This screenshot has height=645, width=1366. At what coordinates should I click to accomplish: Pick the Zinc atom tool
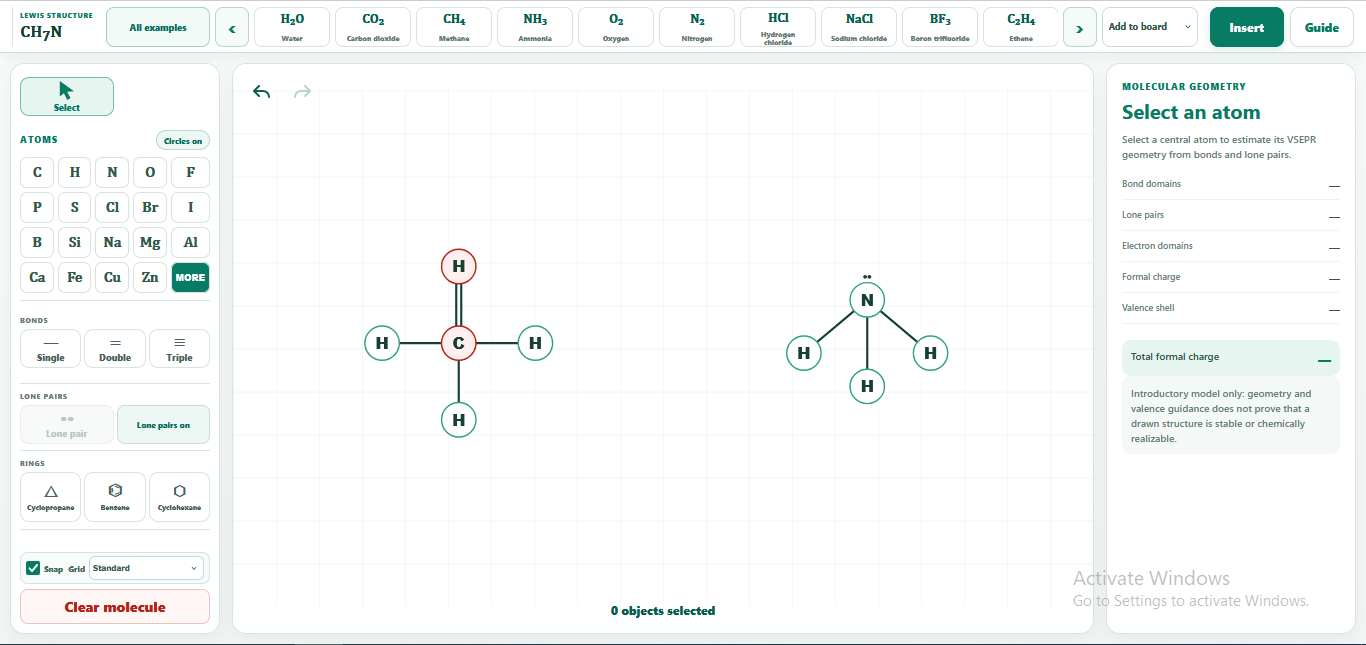(150, 277)
